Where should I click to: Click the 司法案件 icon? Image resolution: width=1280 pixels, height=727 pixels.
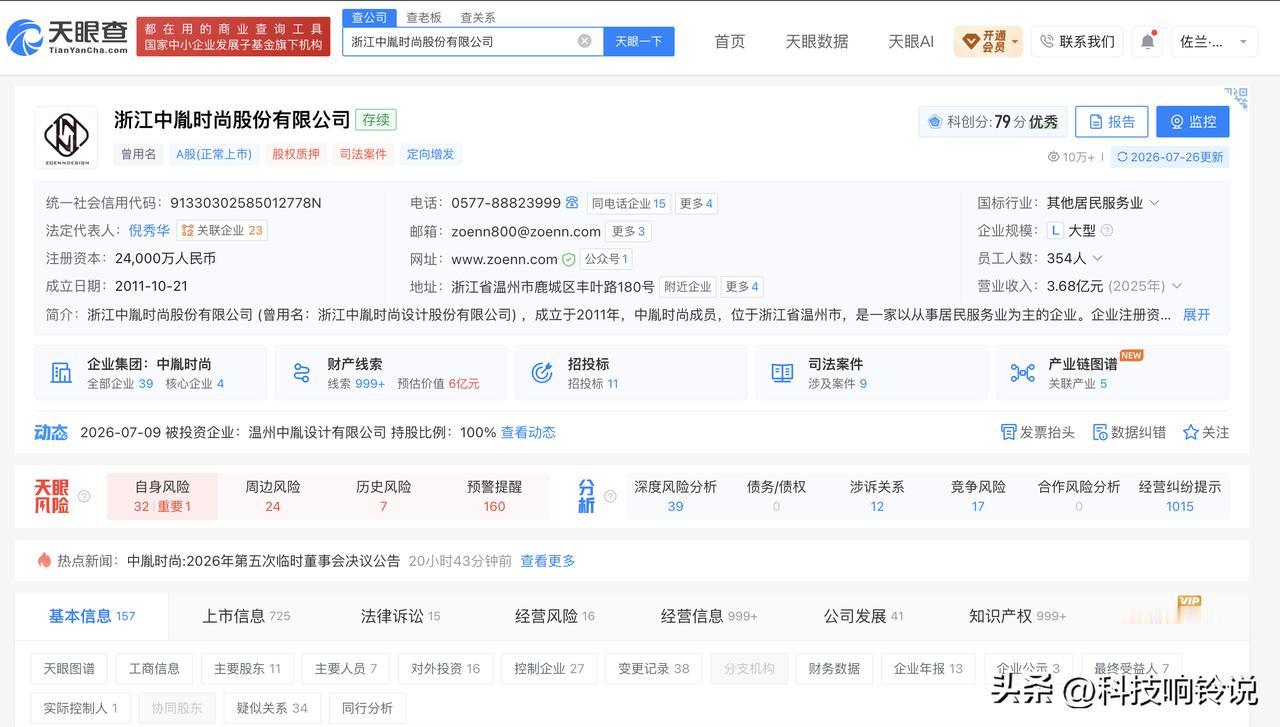(782, 373)
